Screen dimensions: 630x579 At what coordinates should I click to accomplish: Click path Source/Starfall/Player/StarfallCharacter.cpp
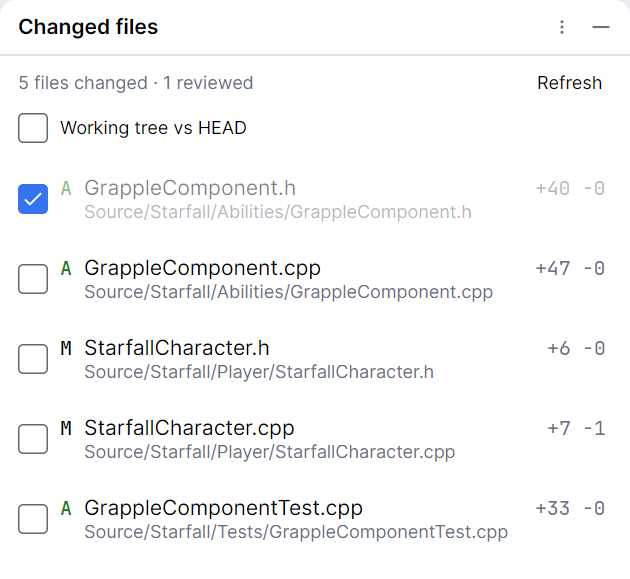coord(270,452)
